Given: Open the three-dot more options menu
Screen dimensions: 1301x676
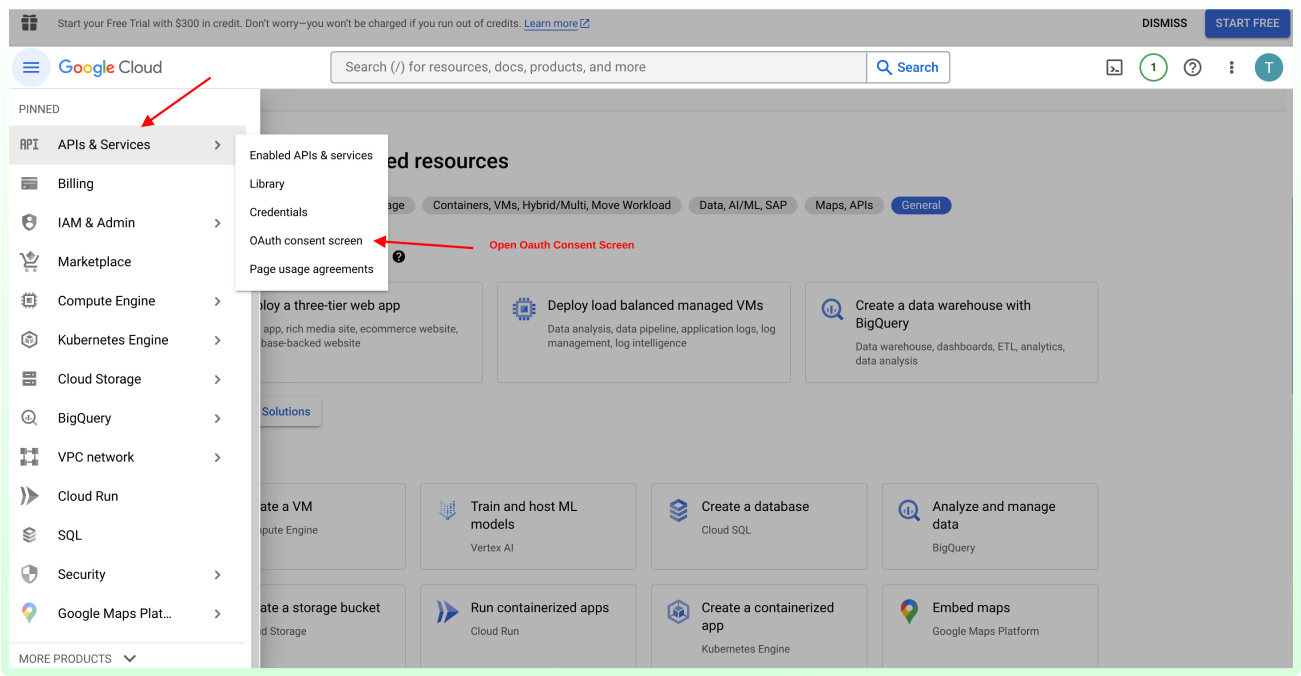Looking at the screenshot, I should coord(1231,67).
